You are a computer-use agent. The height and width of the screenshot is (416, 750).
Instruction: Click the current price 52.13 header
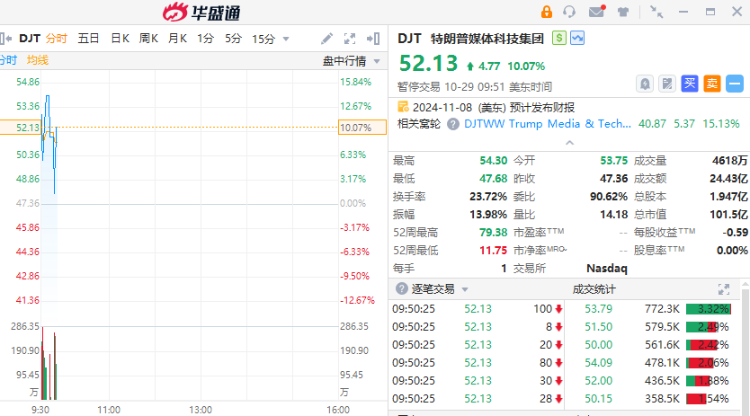click(428, 64)
